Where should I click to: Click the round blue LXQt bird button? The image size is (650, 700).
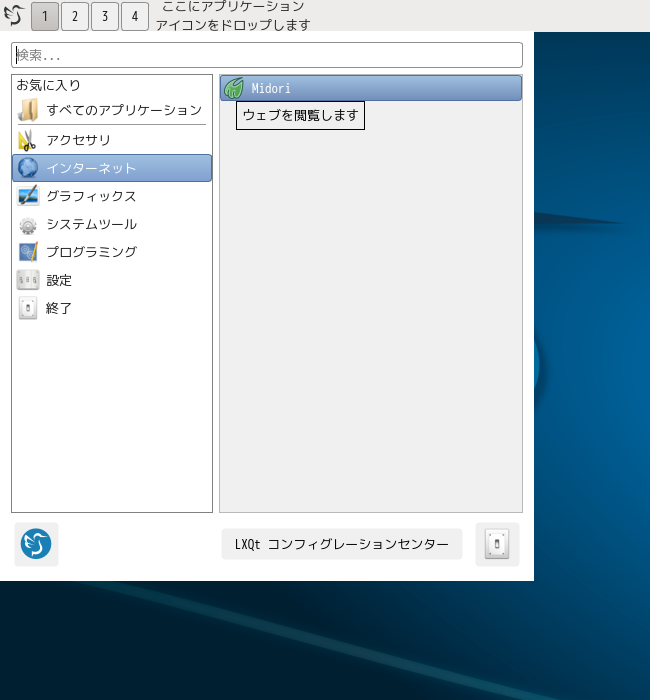click(36, 544)
